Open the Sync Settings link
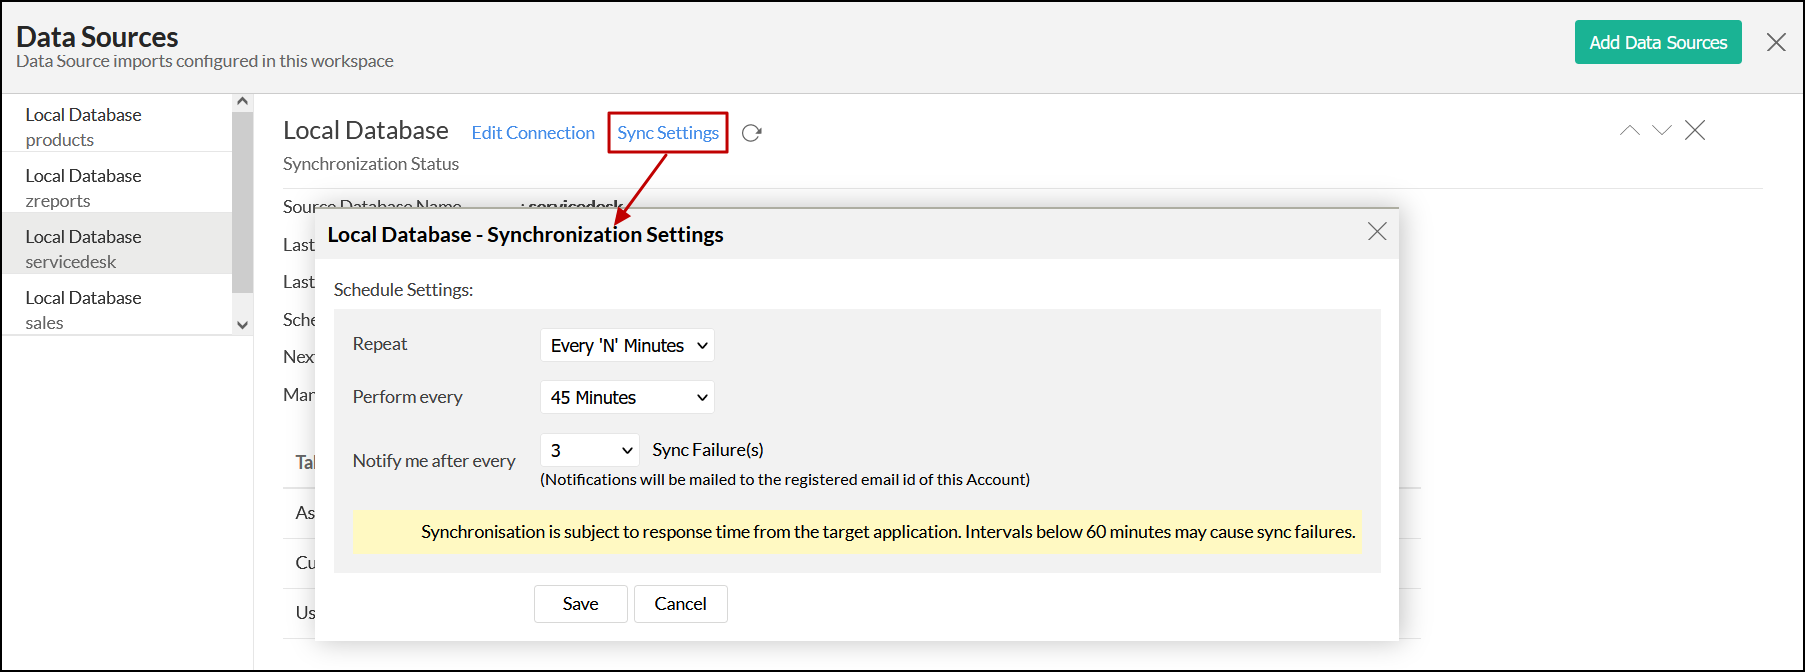Screen dimensions: 1805x672 click(x=668, y=133)
